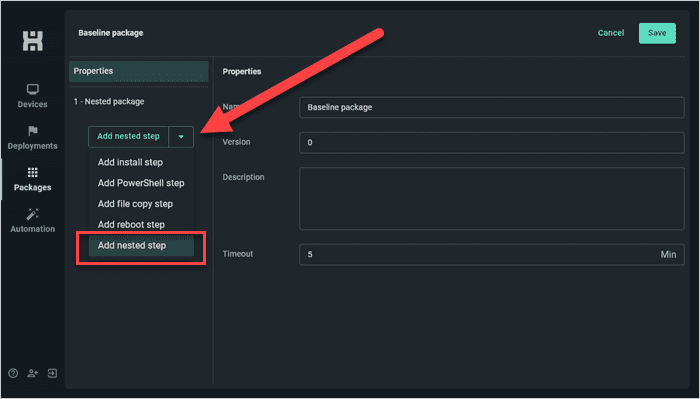Click the Cancel link
Image resolution: width=700 pixels, height=399 pixels.
[x=611, y=33]
